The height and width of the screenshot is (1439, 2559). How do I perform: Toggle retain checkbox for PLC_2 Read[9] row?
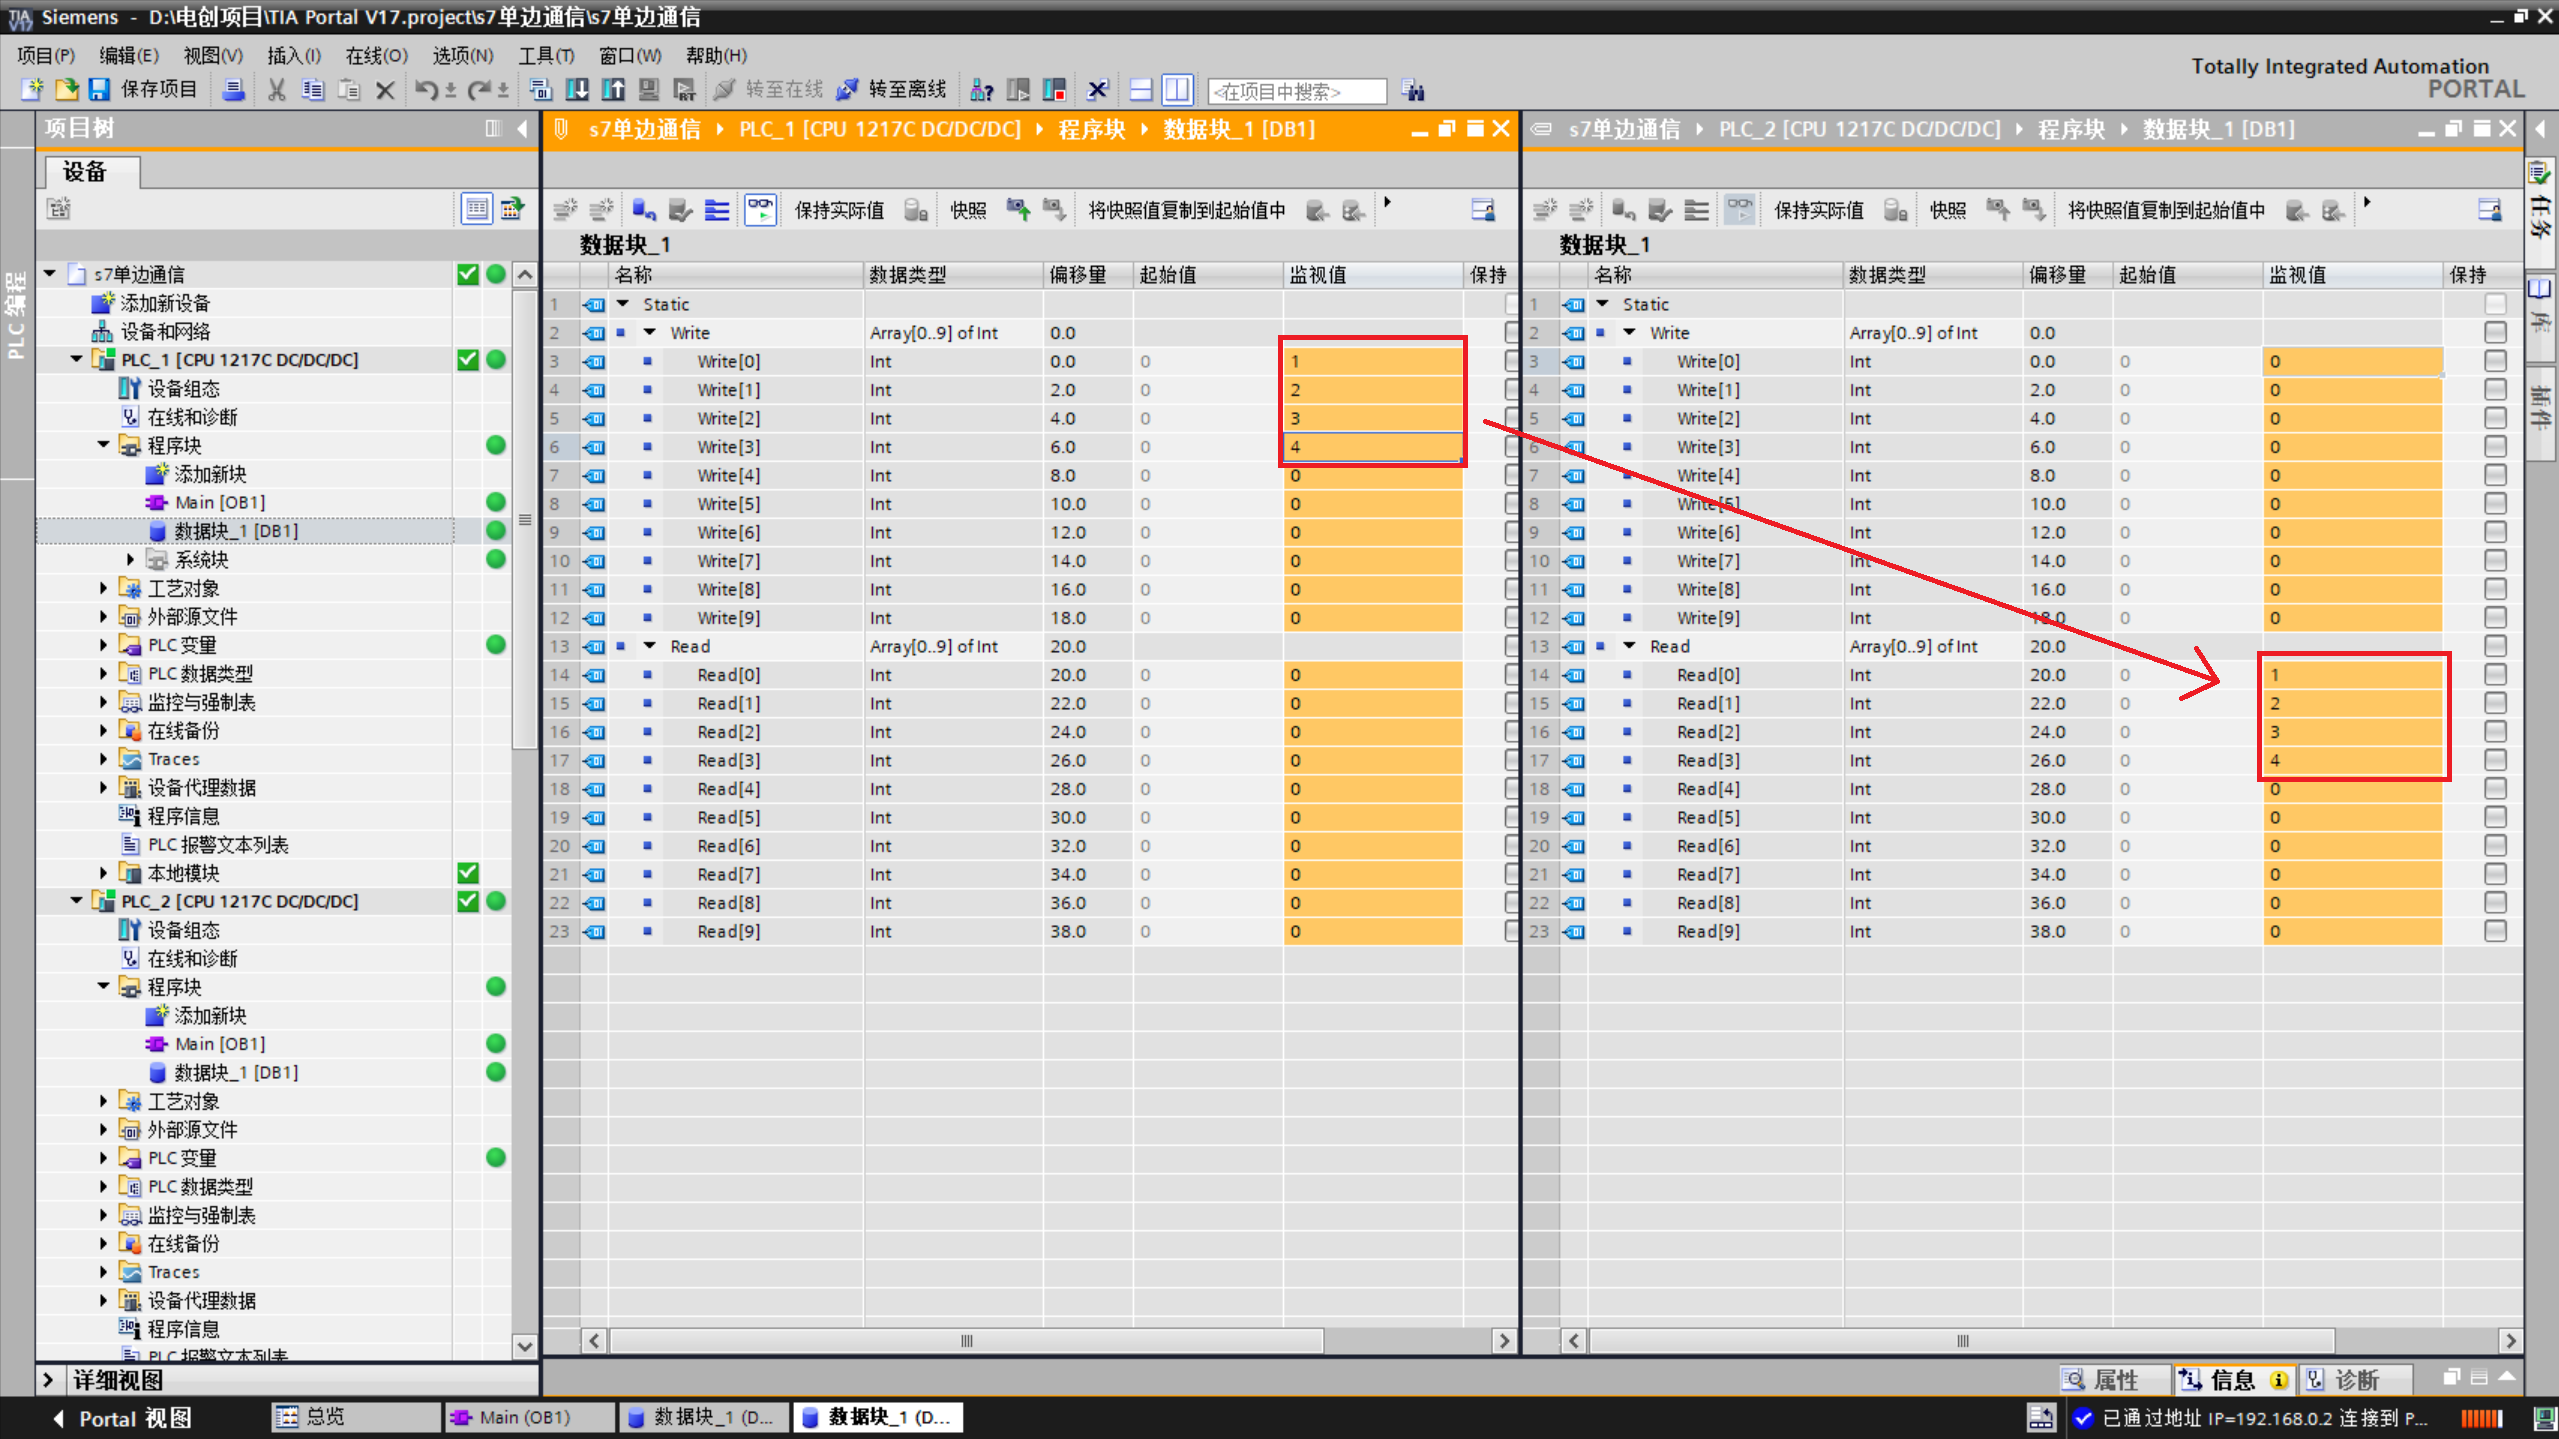click(2495, 931)
